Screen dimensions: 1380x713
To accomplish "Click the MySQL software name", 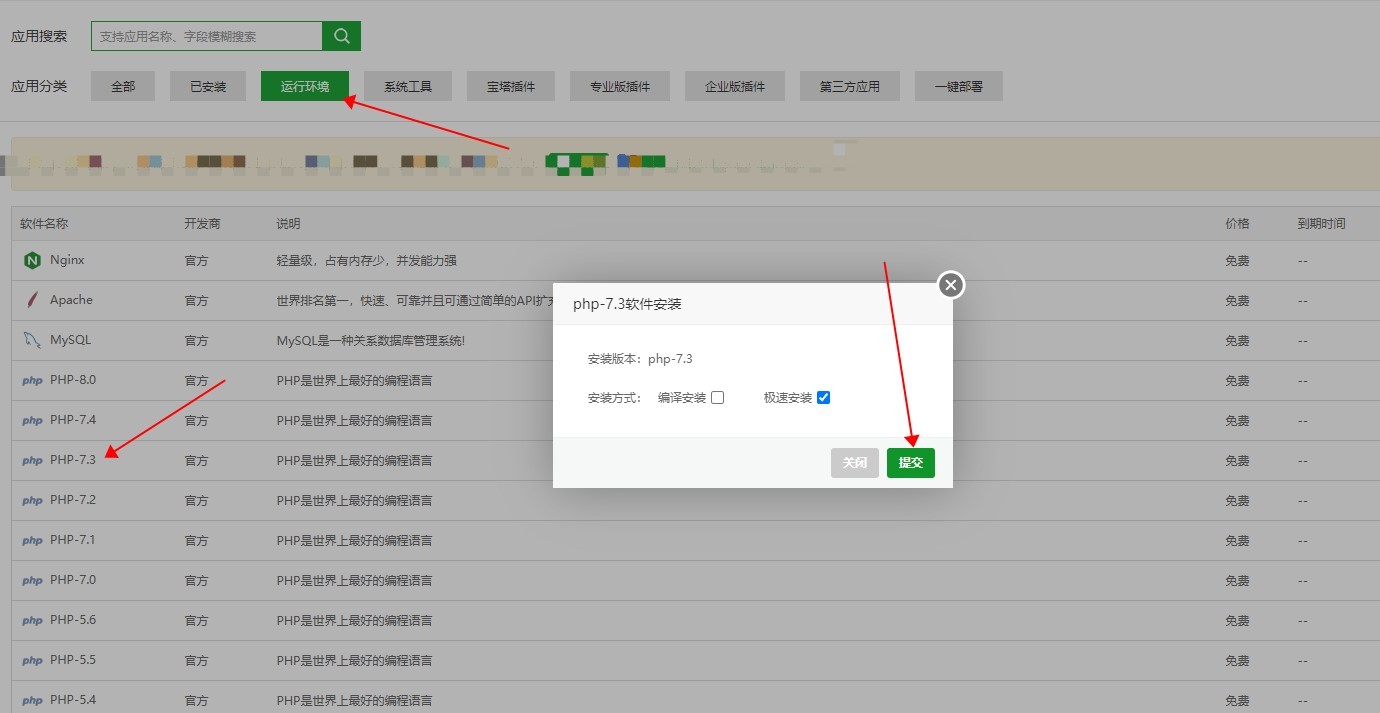I will point(70,340).
